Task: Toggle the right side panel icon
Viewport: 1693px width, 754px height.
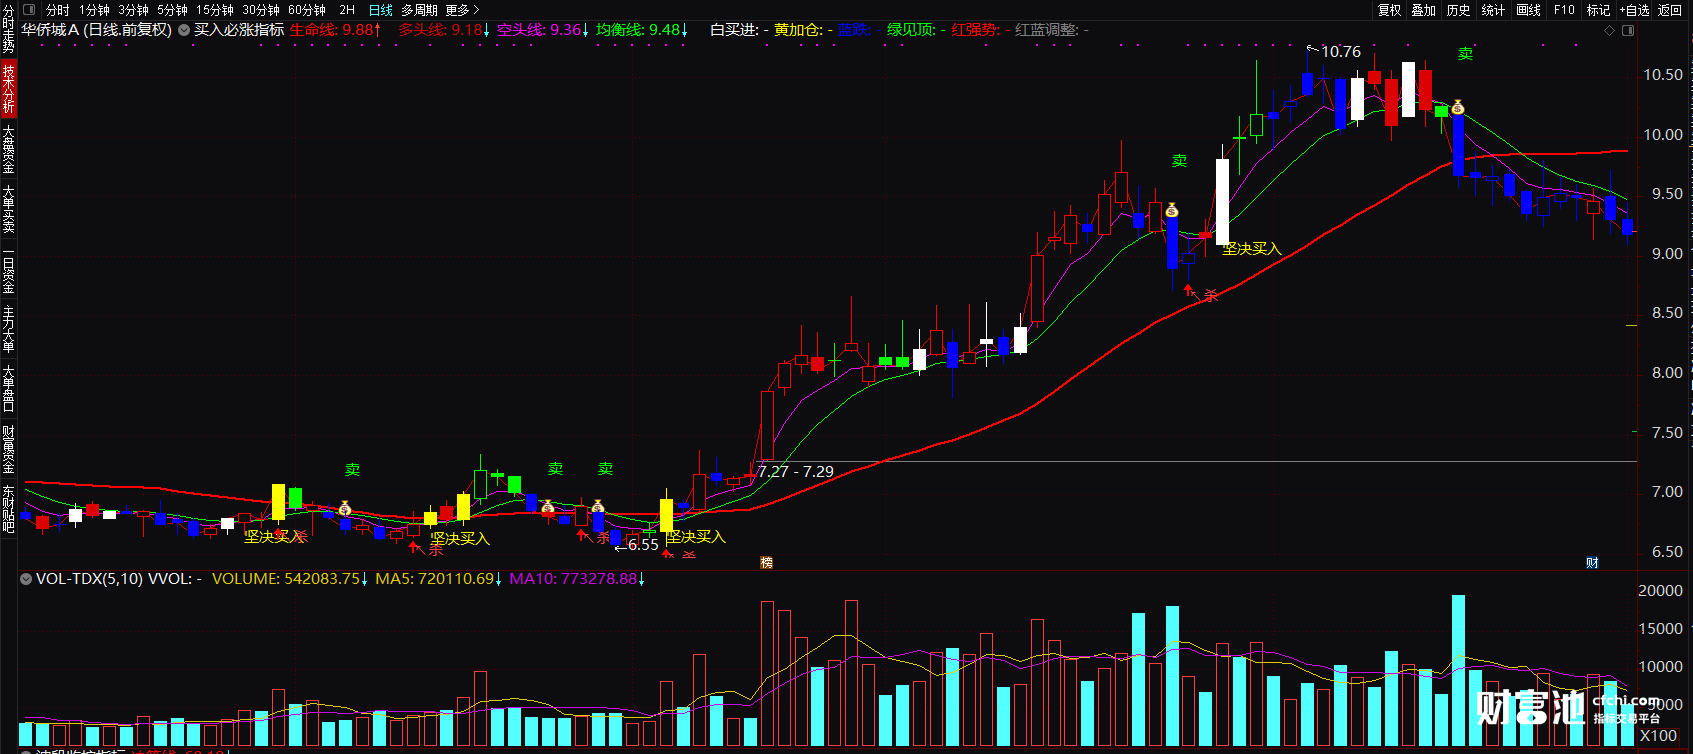Action: pyautogui.click(x=1628, y=30)
